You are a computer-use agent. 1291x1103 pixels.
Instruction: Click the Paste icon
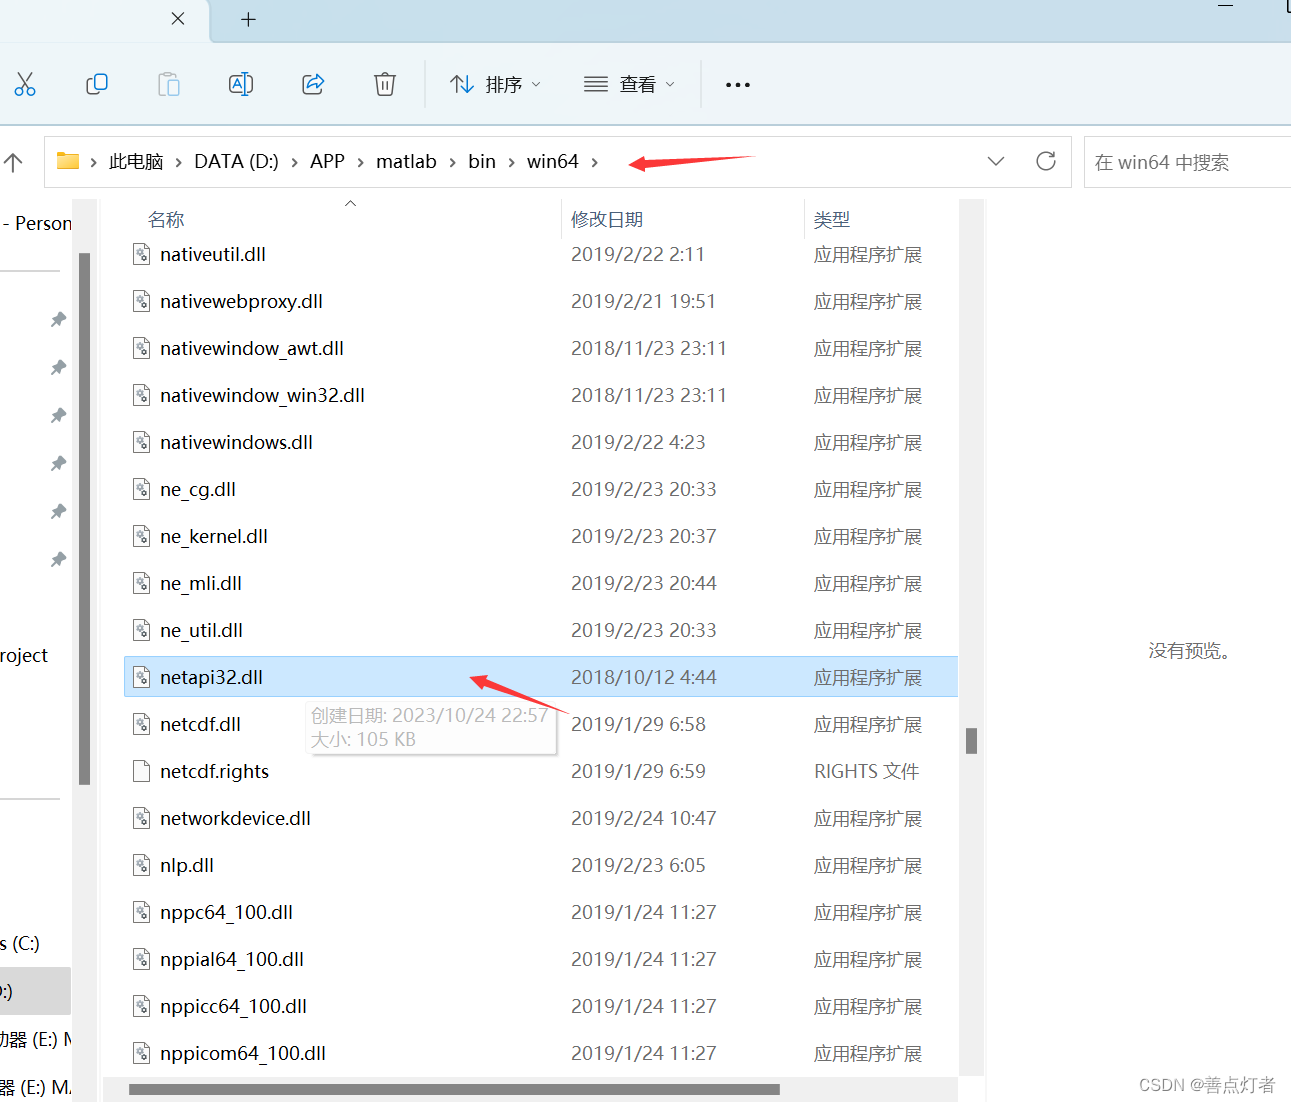168,84
